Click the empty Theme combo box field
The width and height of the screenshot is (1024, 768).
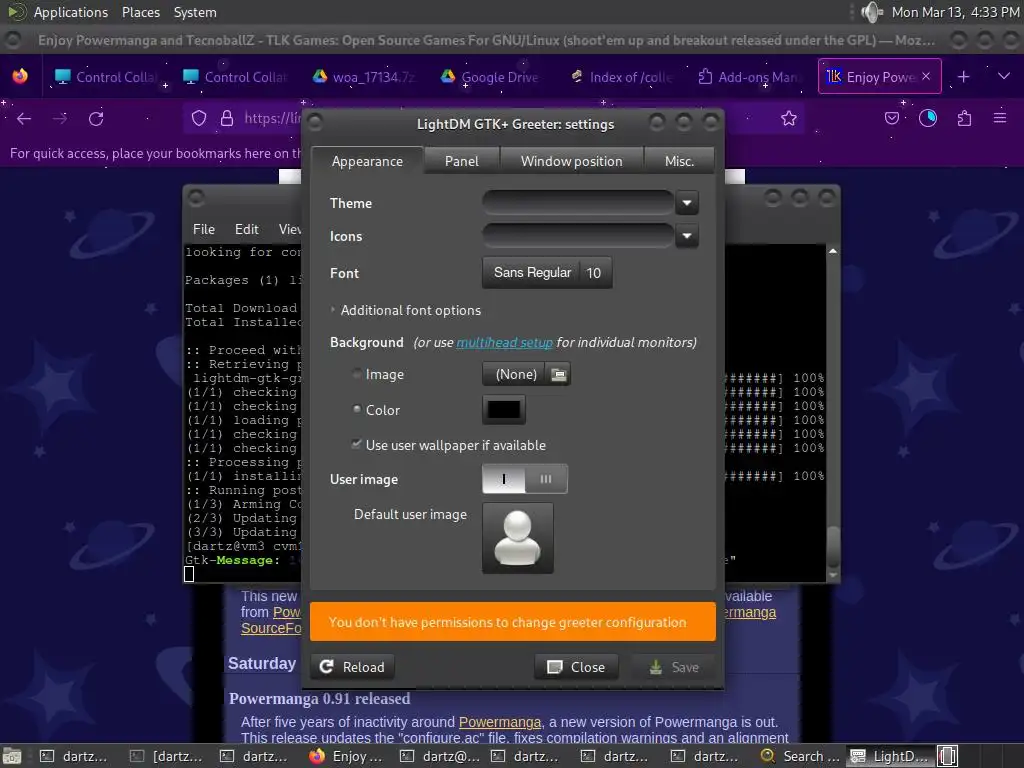[578, 203]
